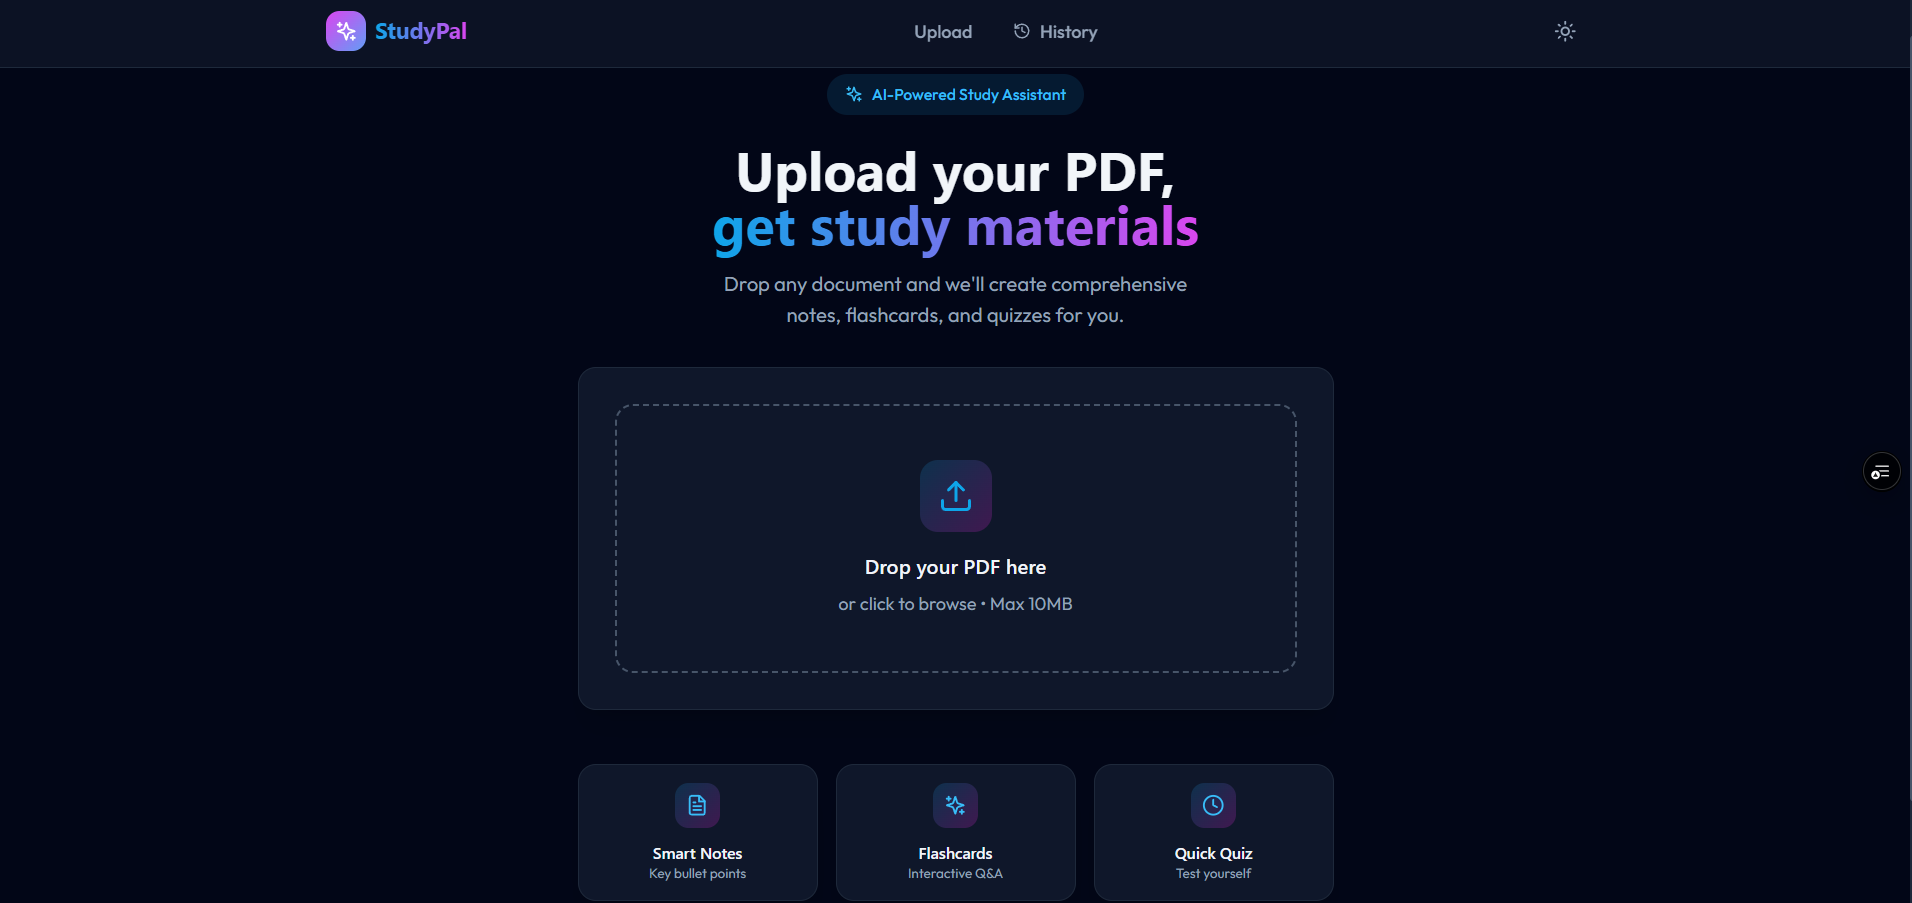Open the StudyPal home link text
Image resolution: width=1912 pixels, height=903 pixels.
pos(421,31)
